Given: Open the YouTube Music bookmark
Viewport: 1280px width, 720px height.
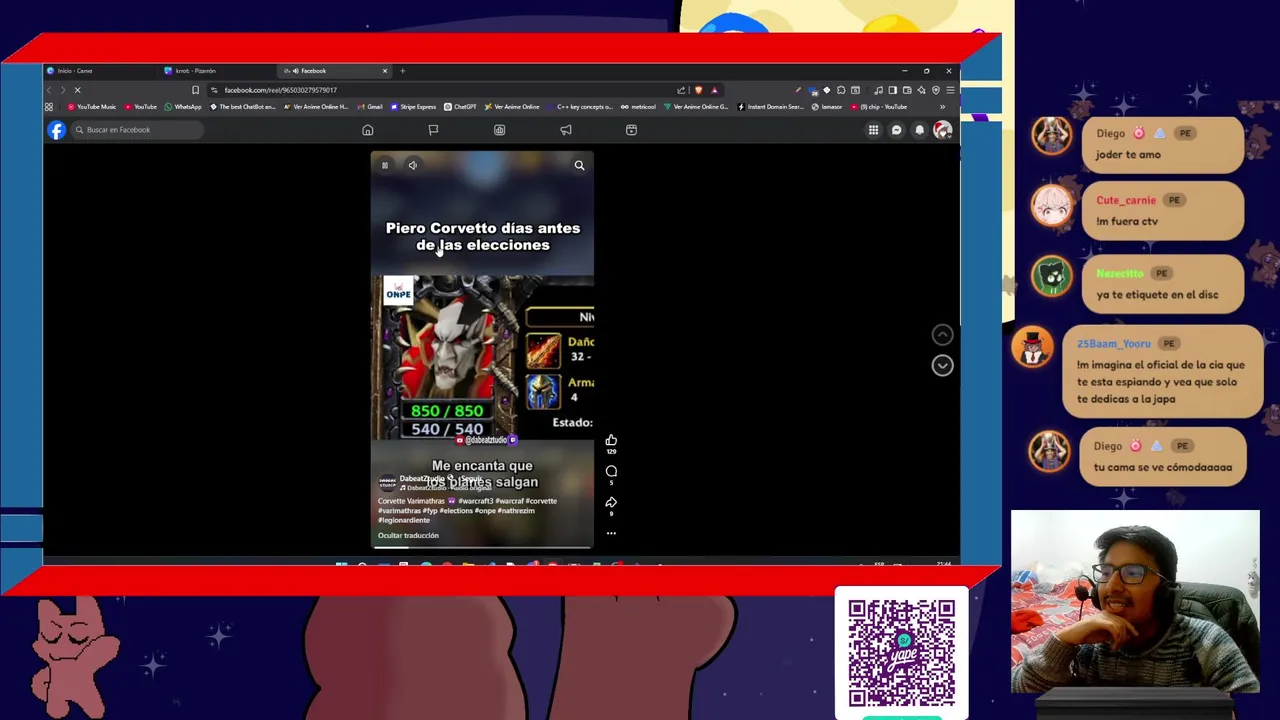Looking at the screenshot, I should pyautogui.click(x=92, y=107).
